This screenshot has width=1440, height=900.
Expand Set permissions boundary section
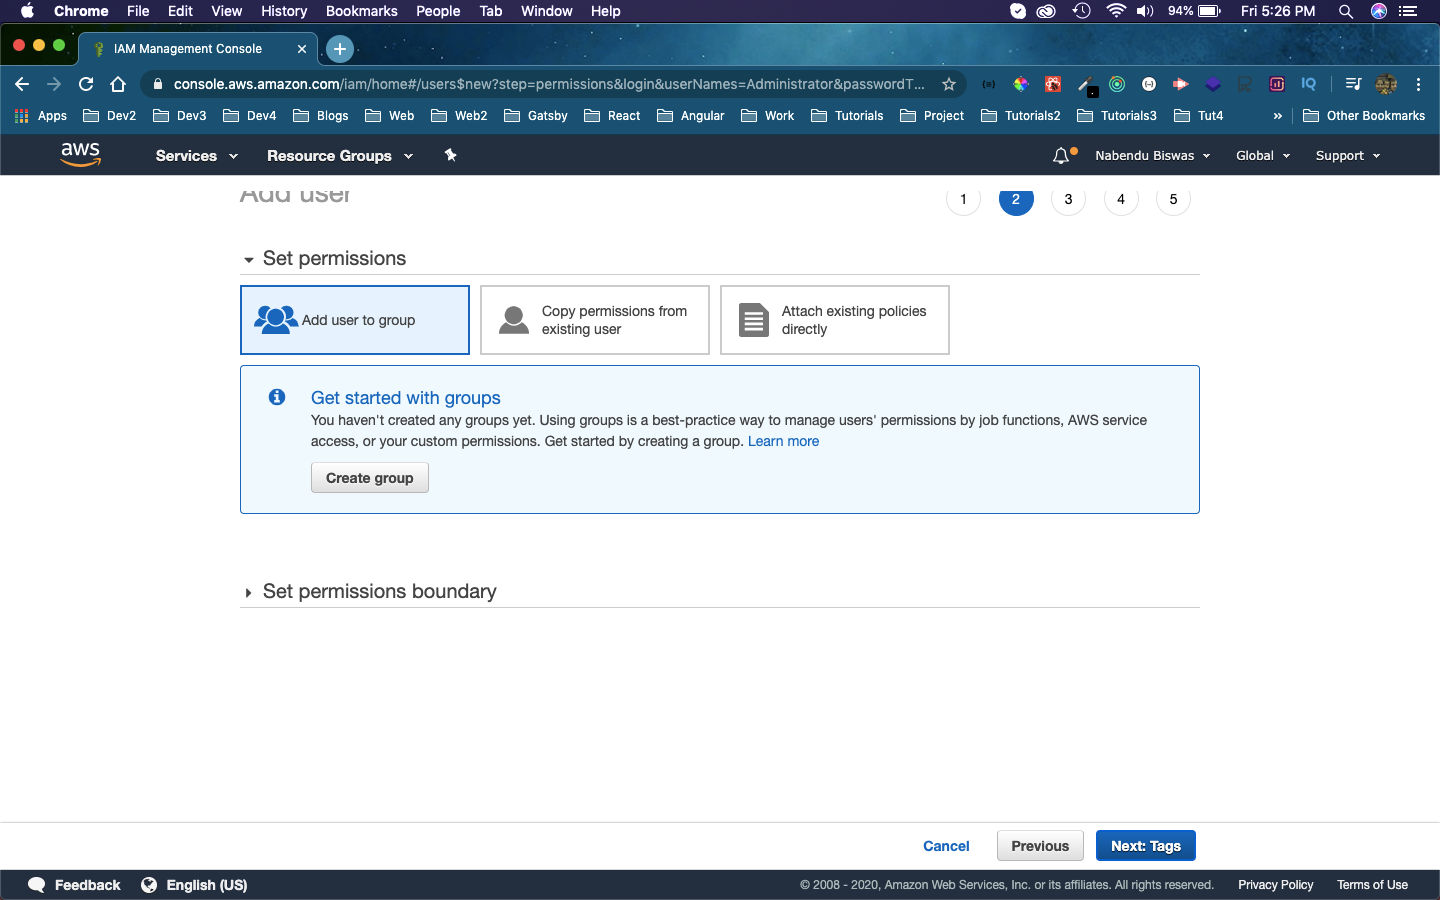[x=248, y=593]
